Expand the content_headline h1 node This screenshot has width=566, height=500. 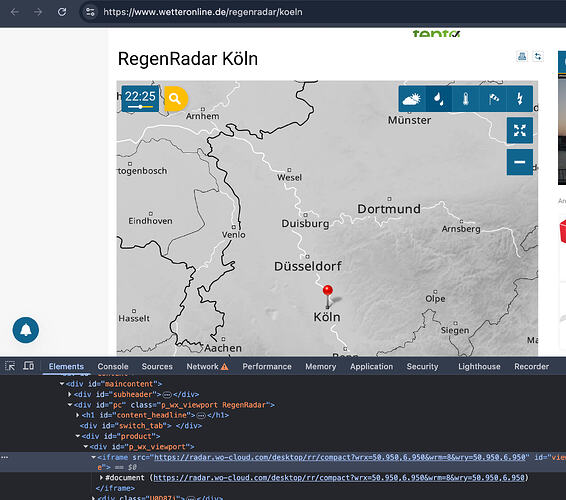coord(78,415)
